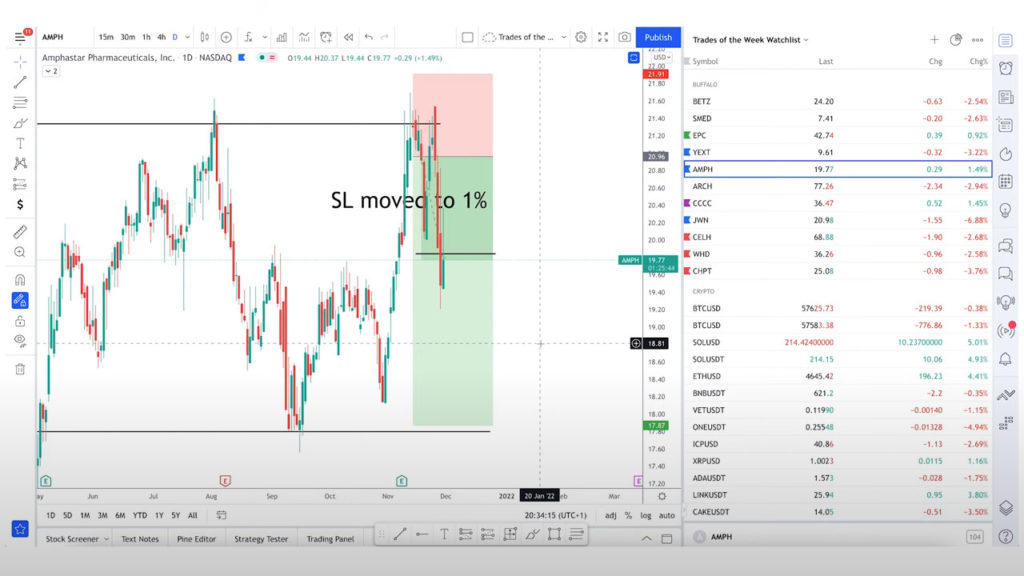Open the Stock Screener tab
The width and height of the screenshot is (1024, 576).
(x=72, y=539)
